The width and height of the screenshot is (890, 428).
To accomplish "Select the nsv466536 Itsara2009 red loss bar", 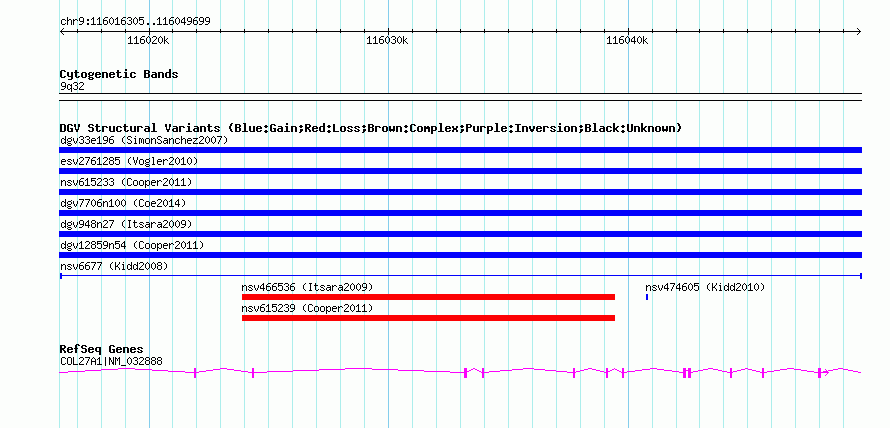I will point(428,297).
